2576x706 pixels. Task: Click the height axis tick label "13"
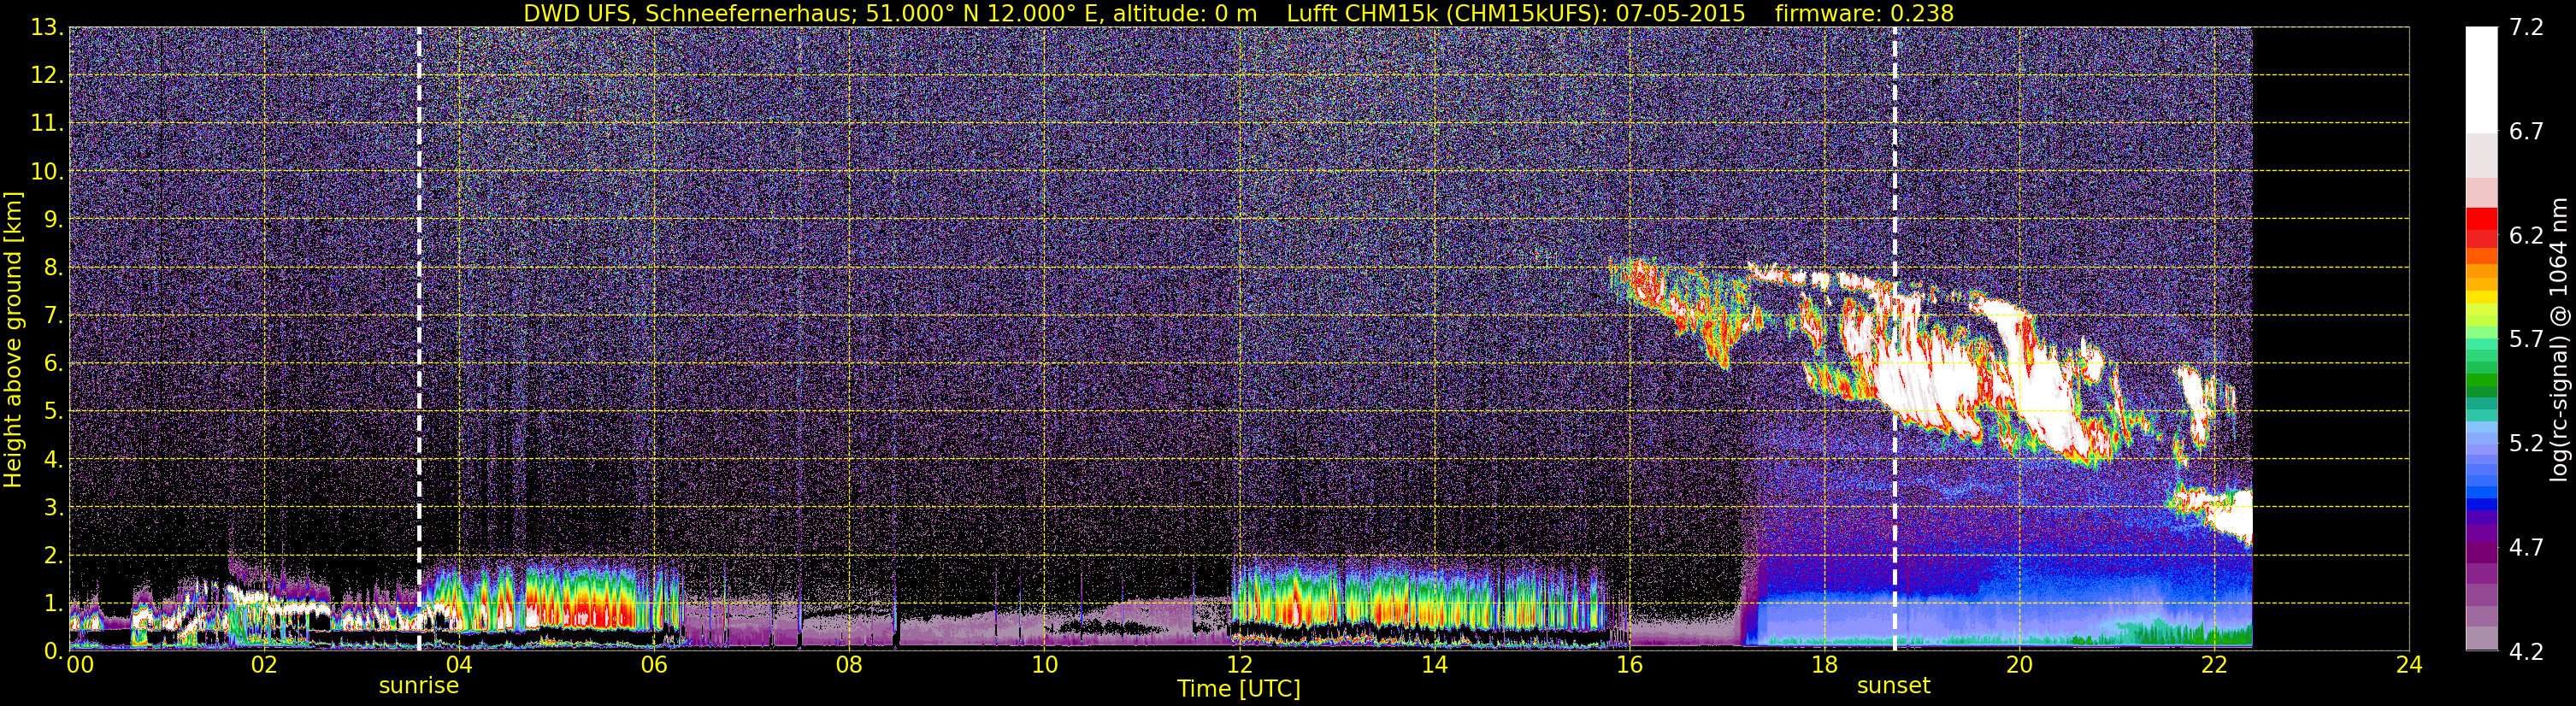pyautogui.click(x=47, y=28)
